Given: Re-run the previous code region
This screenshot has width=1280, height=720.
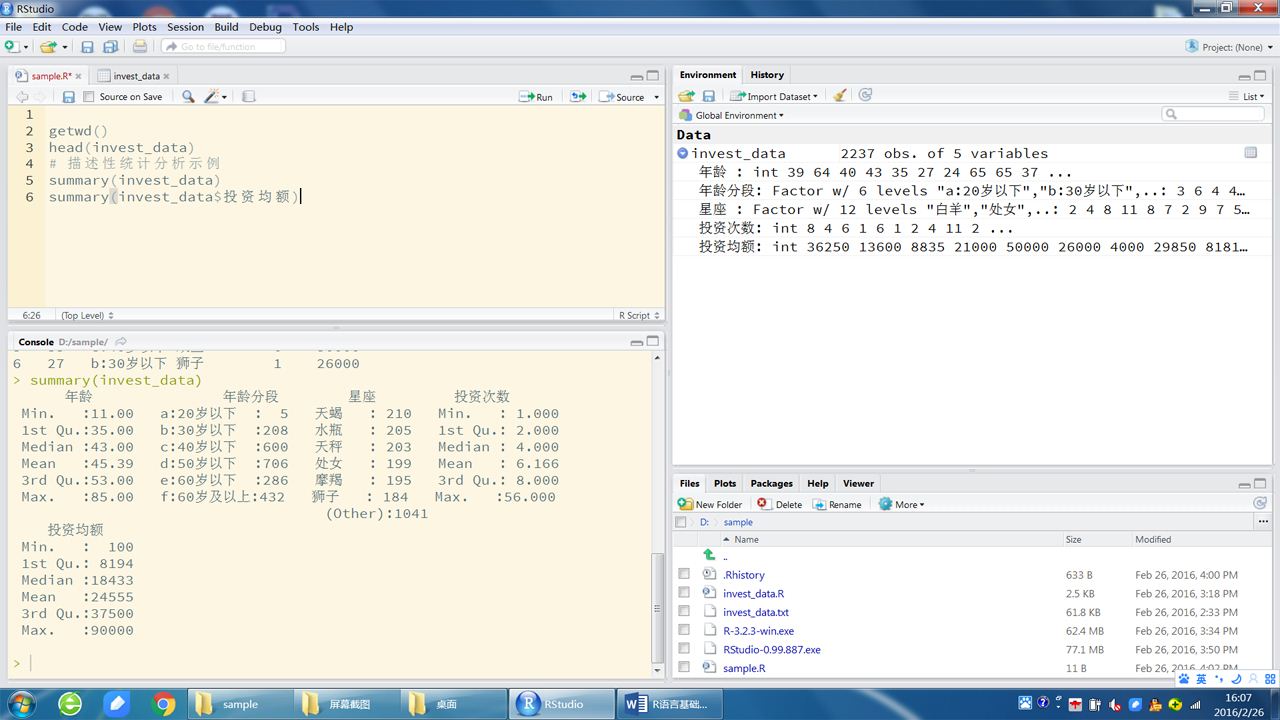Looking at the screenshot, I should [x=578, y=97].
